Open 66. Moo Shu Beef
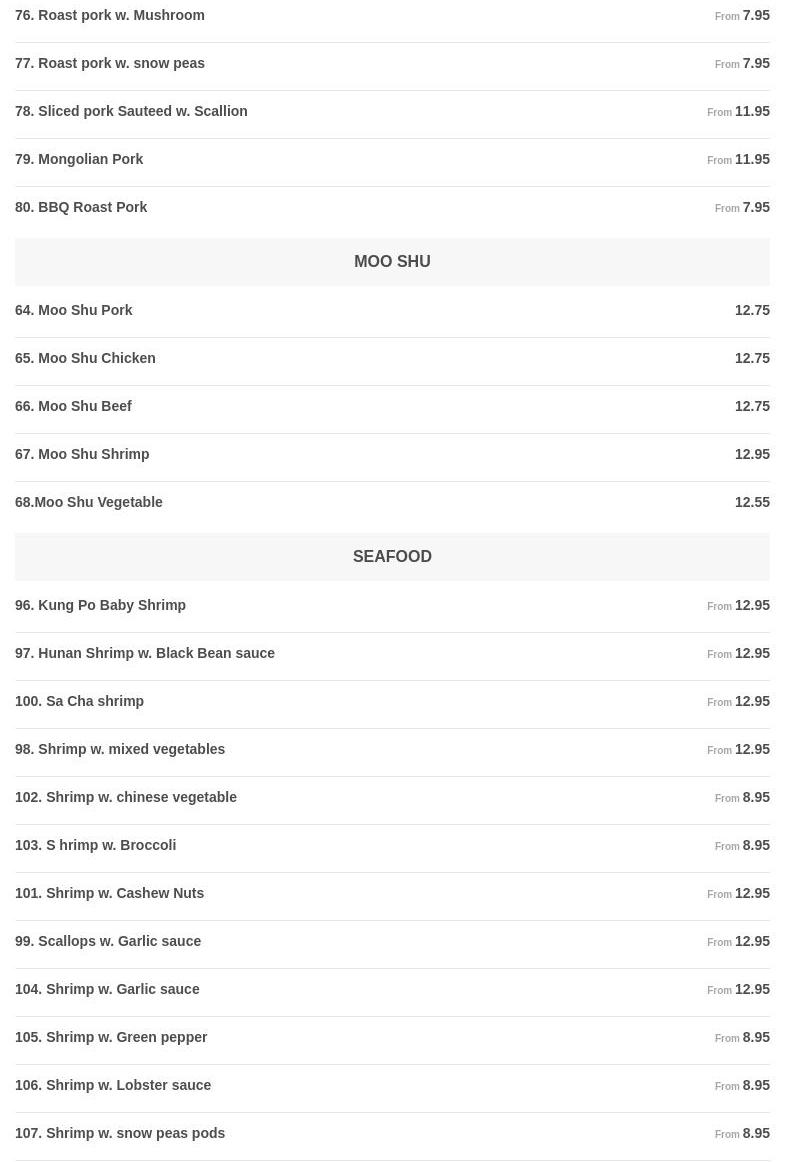Image resolution: width=785 pixels, height=1162 pixels. (73, 407)
